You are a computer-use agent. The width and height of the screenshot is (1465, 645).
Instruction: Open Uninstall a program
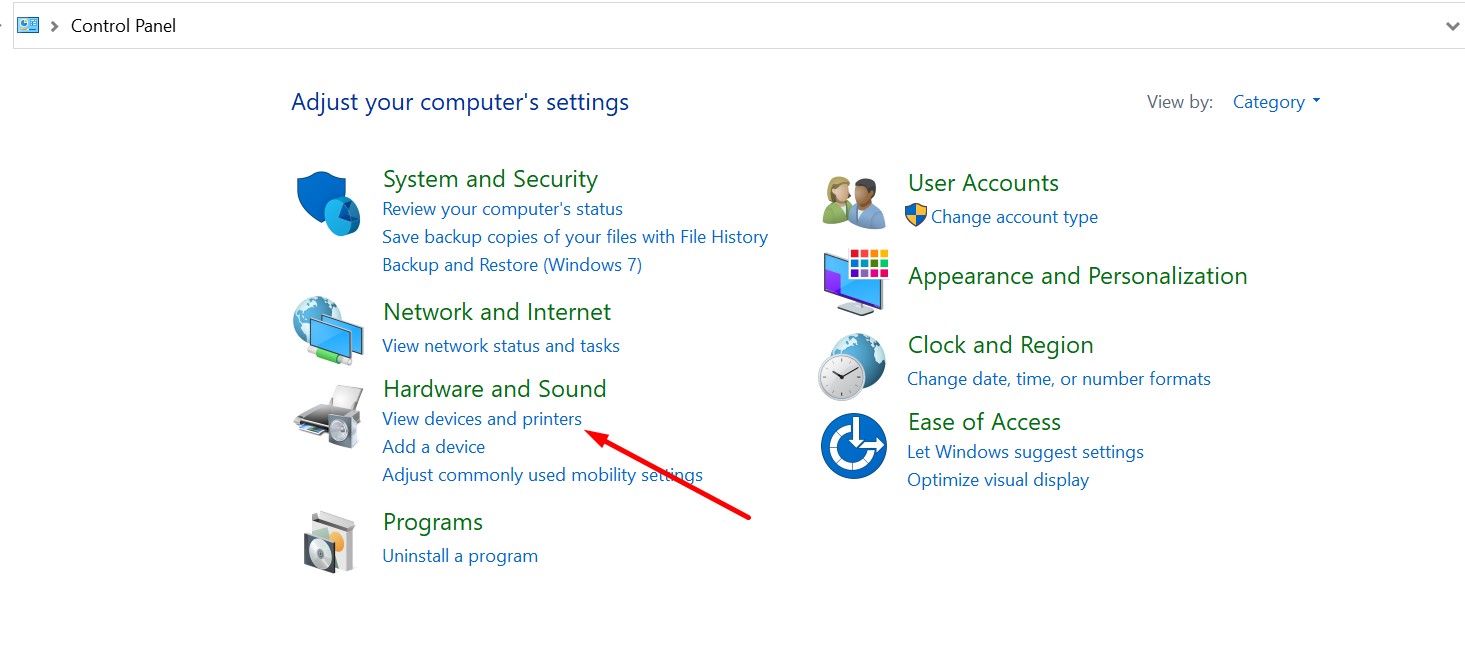[x=460, y=556]
